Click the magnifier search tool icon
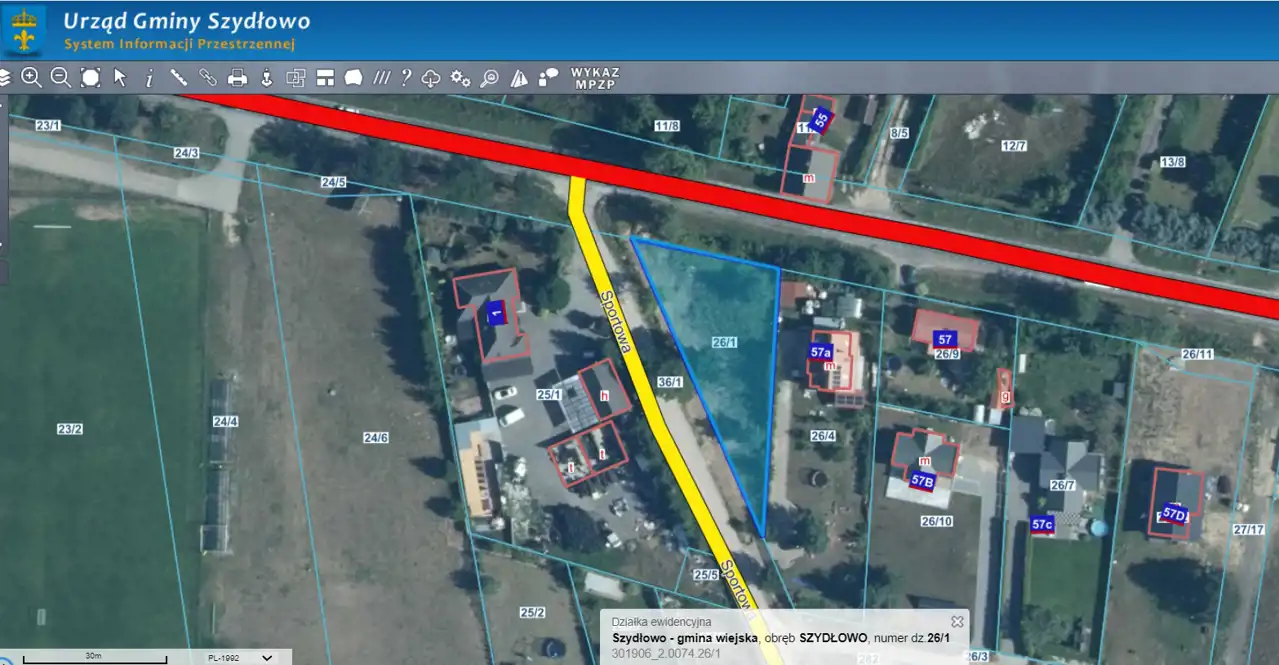The image size is (1279, 665). 489,78
